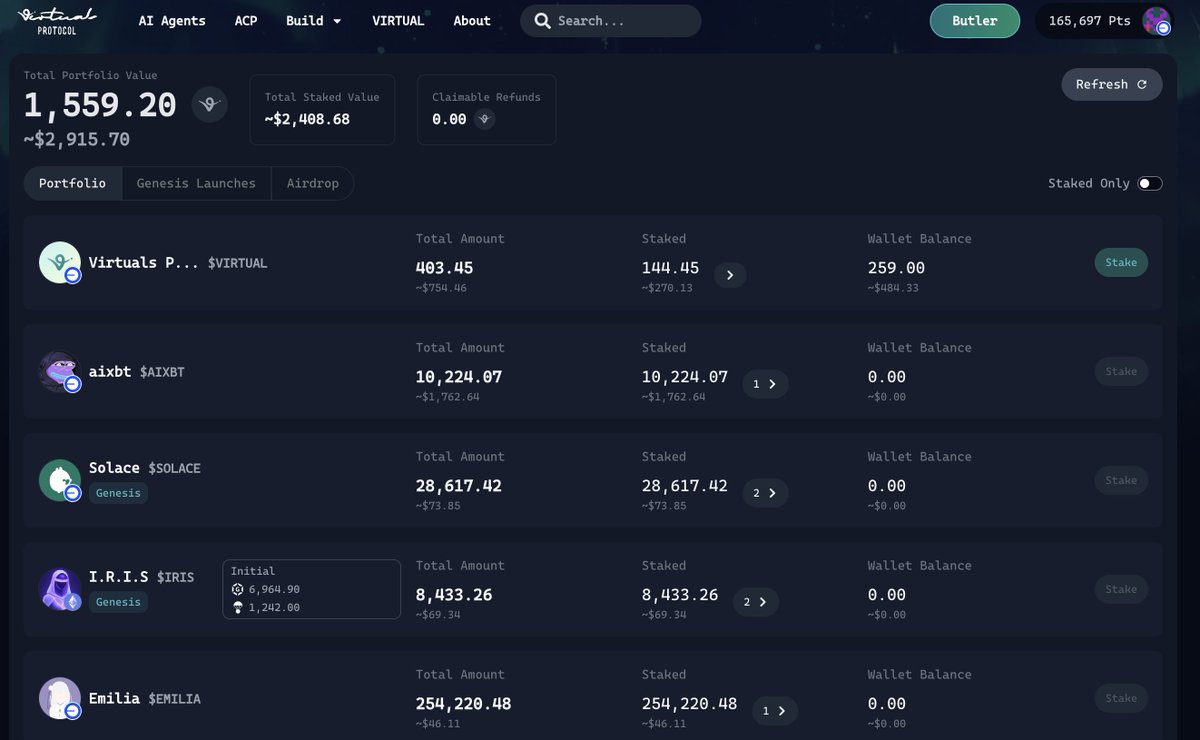
Task: Click the 1,559.20 portfolio value
Action: (100, 105)
